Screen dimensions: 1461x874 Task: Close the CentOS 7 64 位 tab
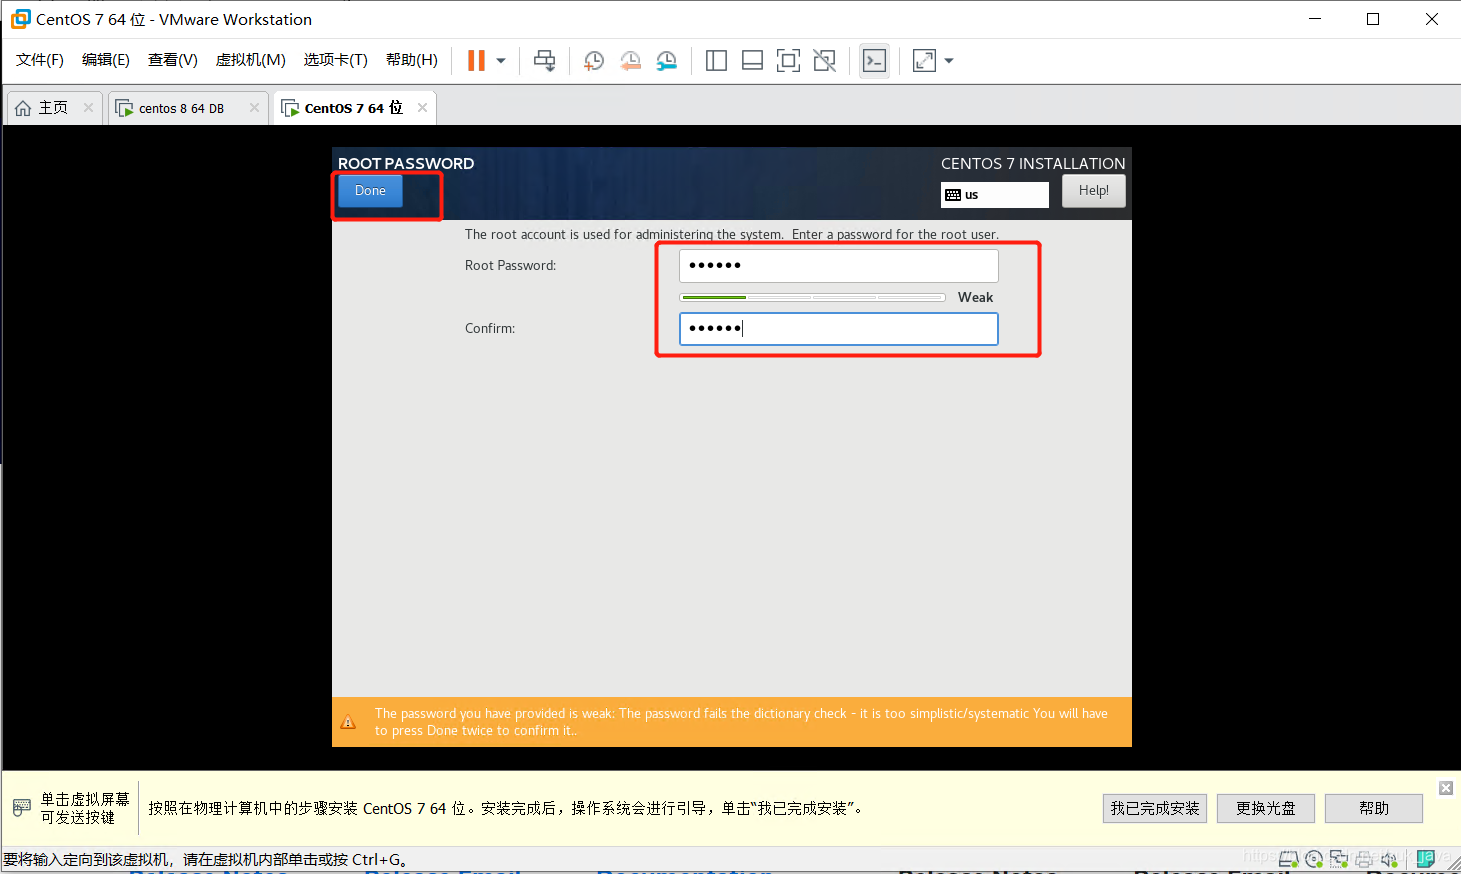(422, 108)
